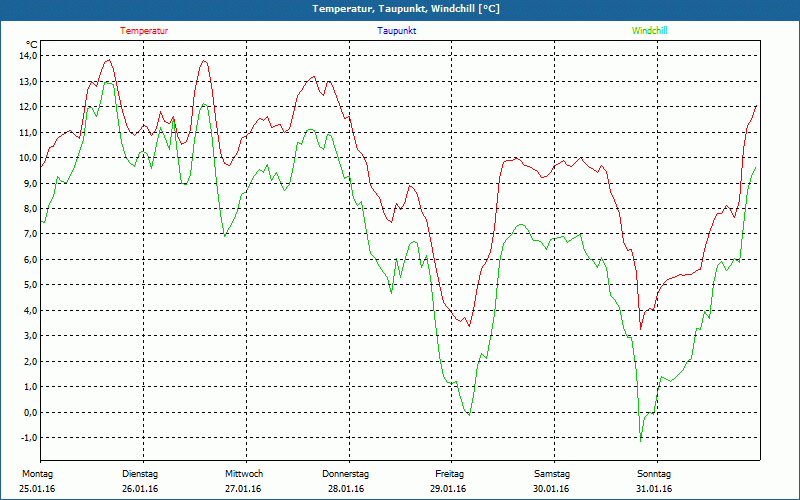Click the Mittwoch day label
Image resolution: width=800 pixels, height=500 pixels.
click(244, 474)
